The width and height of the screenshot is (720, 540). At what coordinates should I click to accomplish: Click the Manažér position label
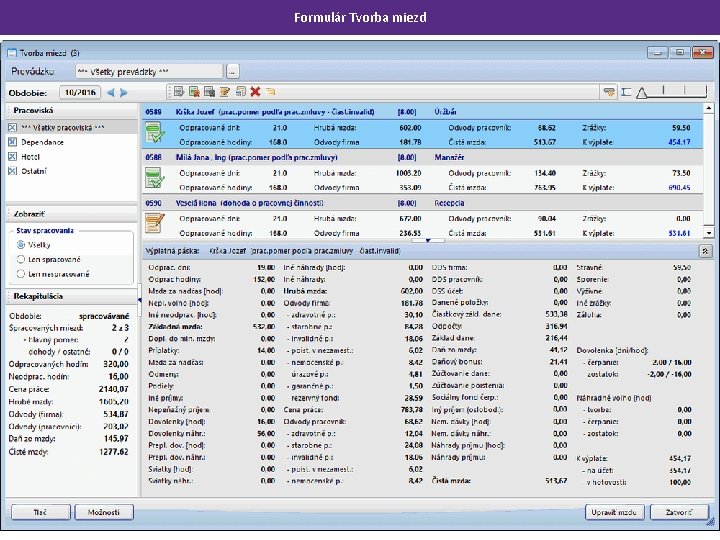coord(450,157)
